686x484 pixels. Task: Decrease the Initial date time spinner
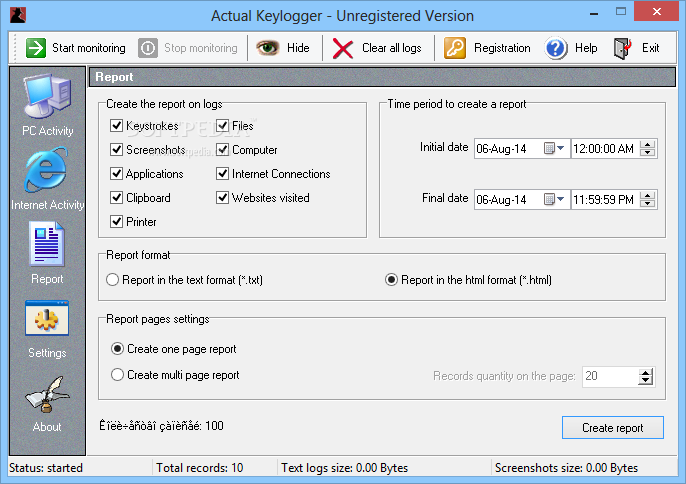point(648,153)
